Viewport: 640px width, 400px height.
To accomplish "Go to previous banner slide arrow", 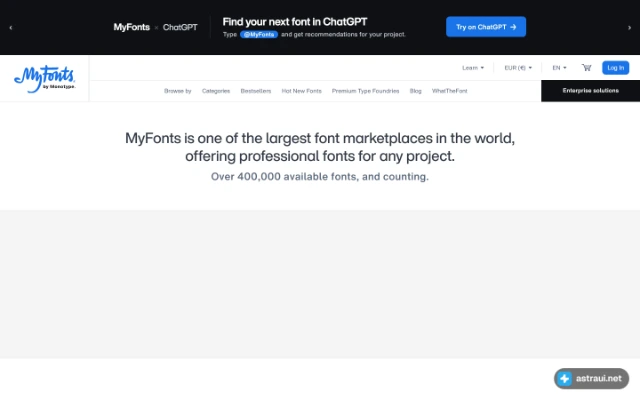I will coord(11,28).
